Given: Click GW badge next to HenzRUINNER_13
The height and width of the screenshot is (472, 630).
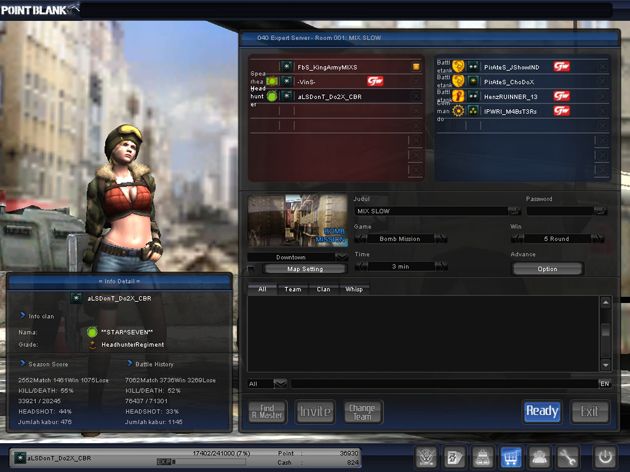Looking at the screenshot, I should pyautogui.click(x=562, y=96).
